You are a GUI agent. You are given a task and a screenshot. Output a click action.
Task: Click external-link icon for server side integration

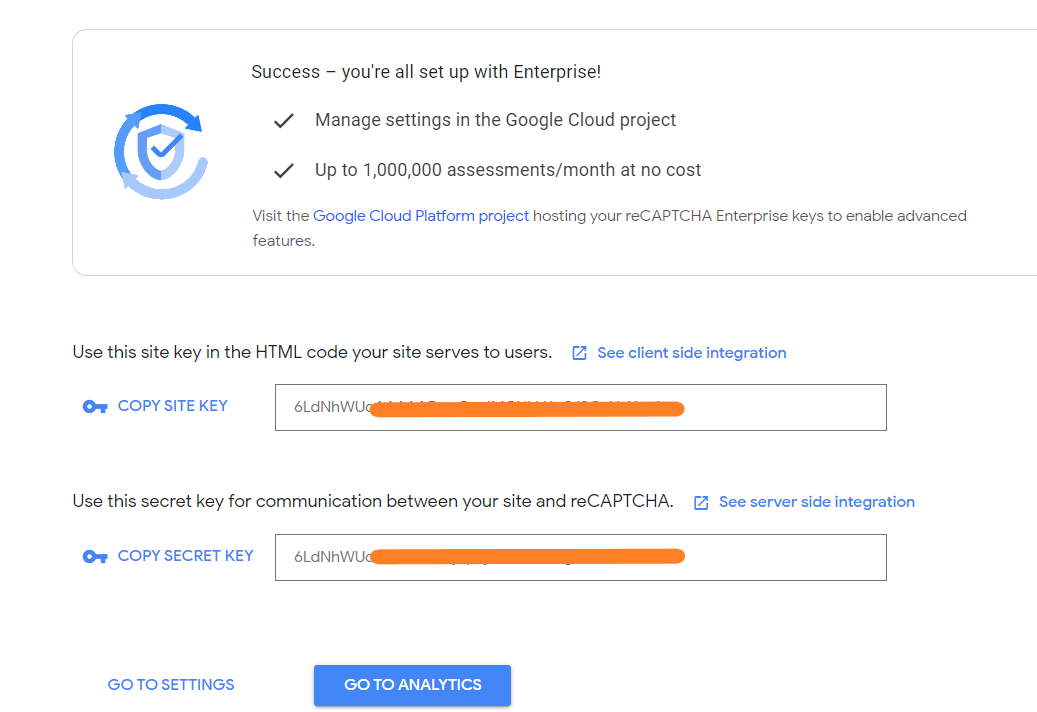[701, 502]
